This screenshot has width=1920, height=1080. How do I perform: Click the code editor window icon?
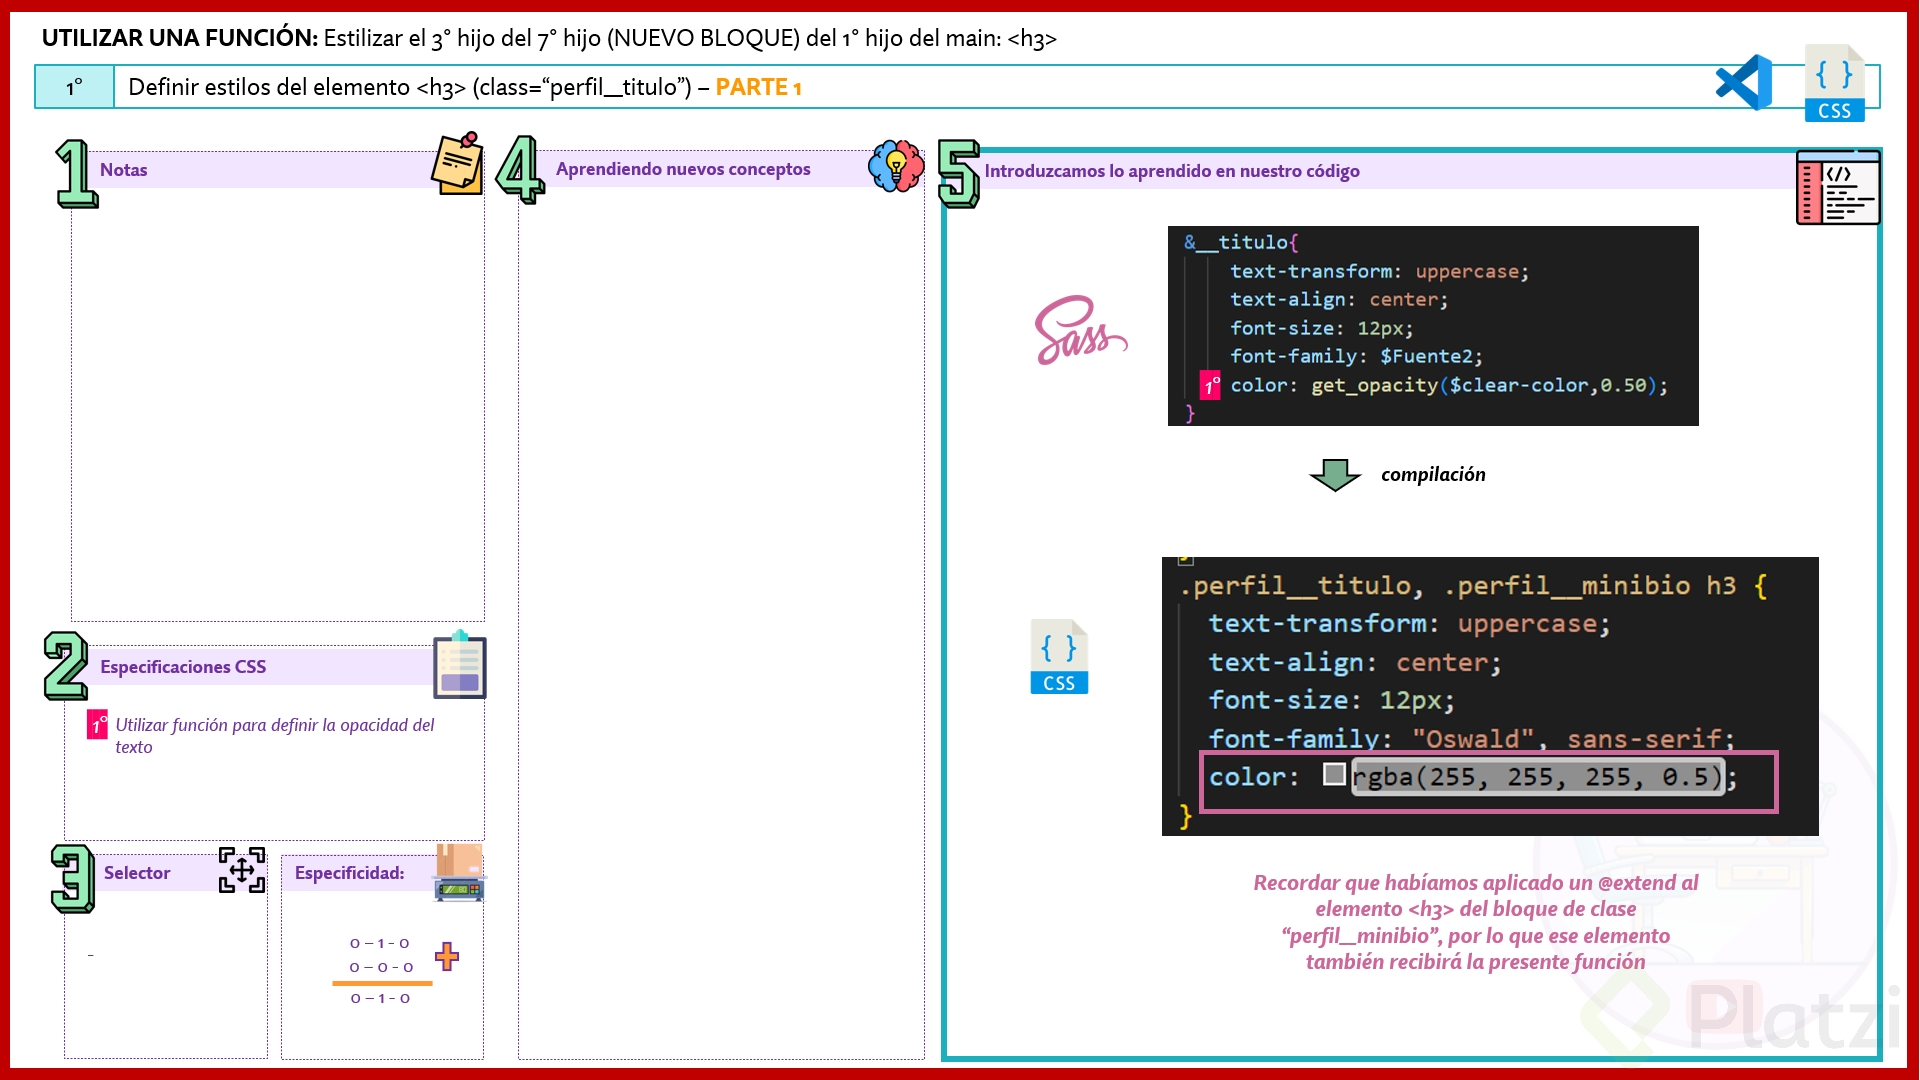pos(1838,188)
